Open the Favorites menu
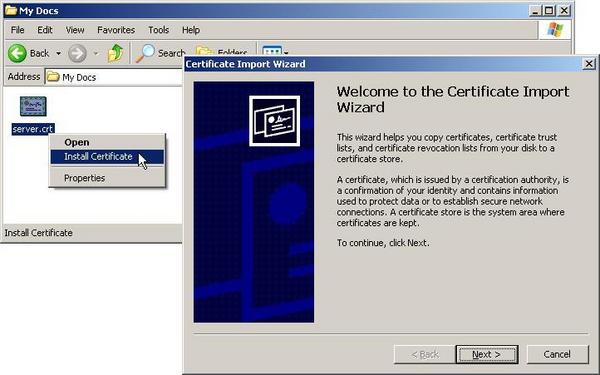This screenshot has width=600, height=375. (x=116, y=30)
